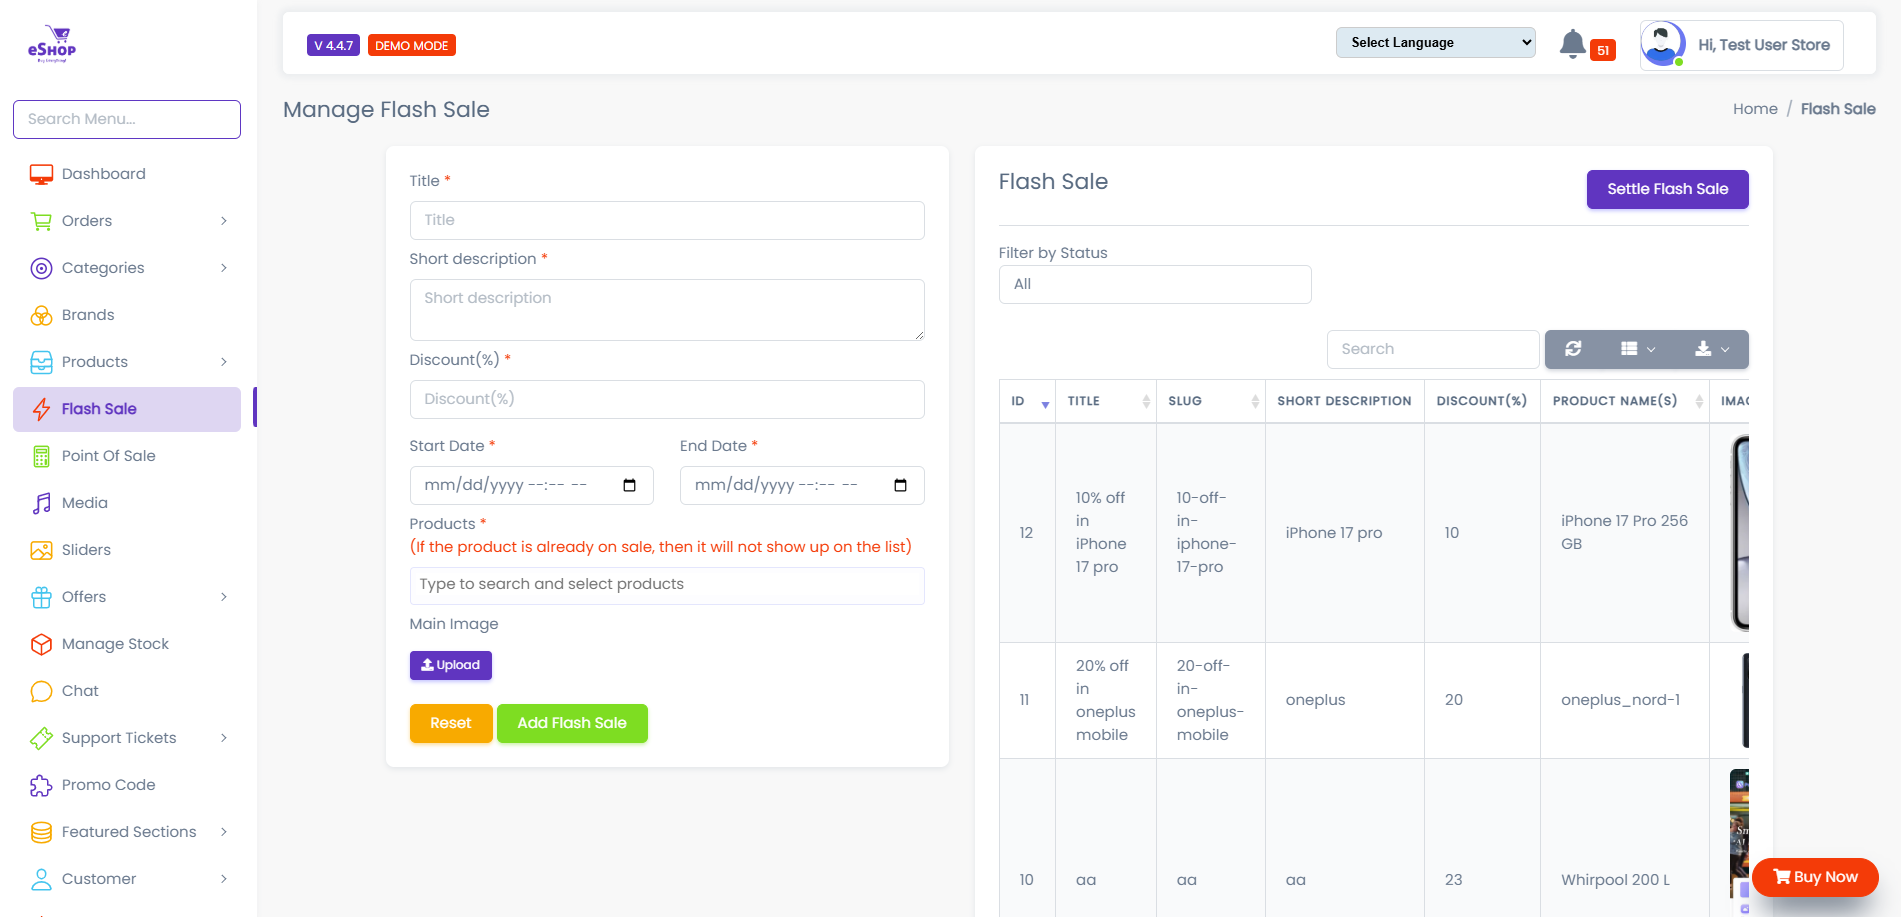
Task: Open table columns toggle dropdown
Action: [x=1638, y=349]
